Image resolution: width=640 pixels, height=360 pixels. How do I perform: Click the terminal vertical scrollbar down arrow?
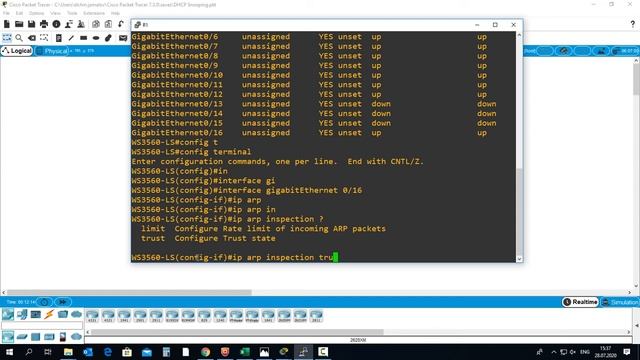(519, 258)
